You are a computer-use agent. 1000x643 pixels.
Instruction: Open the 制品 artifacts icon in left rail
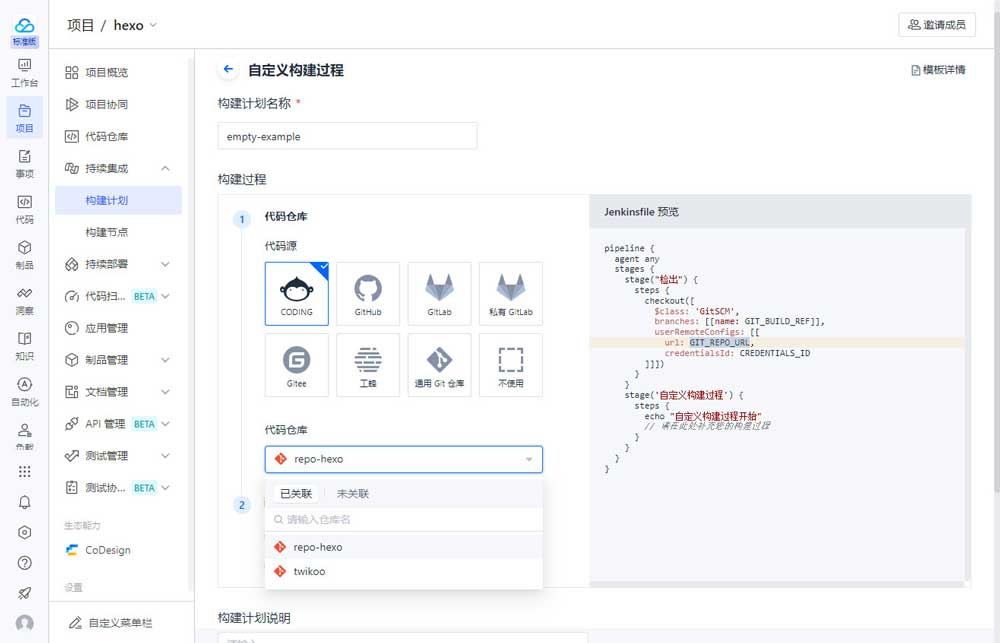tap(24, 255)
